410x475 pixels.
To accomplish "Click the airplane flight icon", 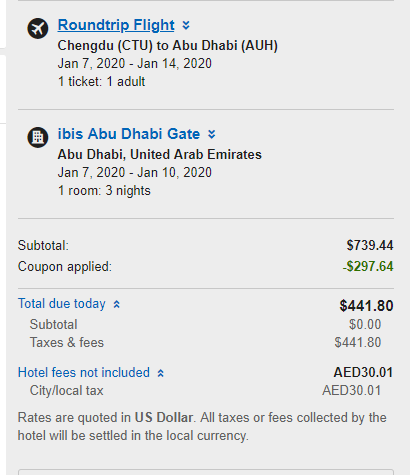I will tap(38, 28).
